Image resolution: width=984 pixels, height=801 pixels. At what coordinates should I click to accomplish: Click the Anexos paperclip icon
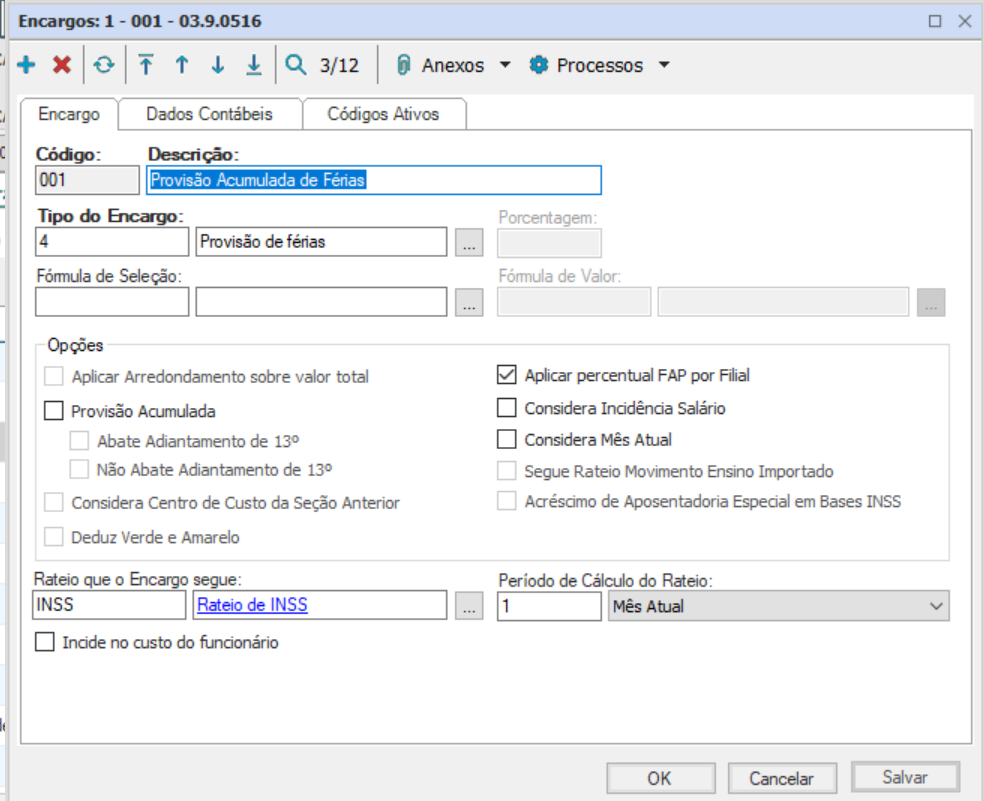pos(404,65)
